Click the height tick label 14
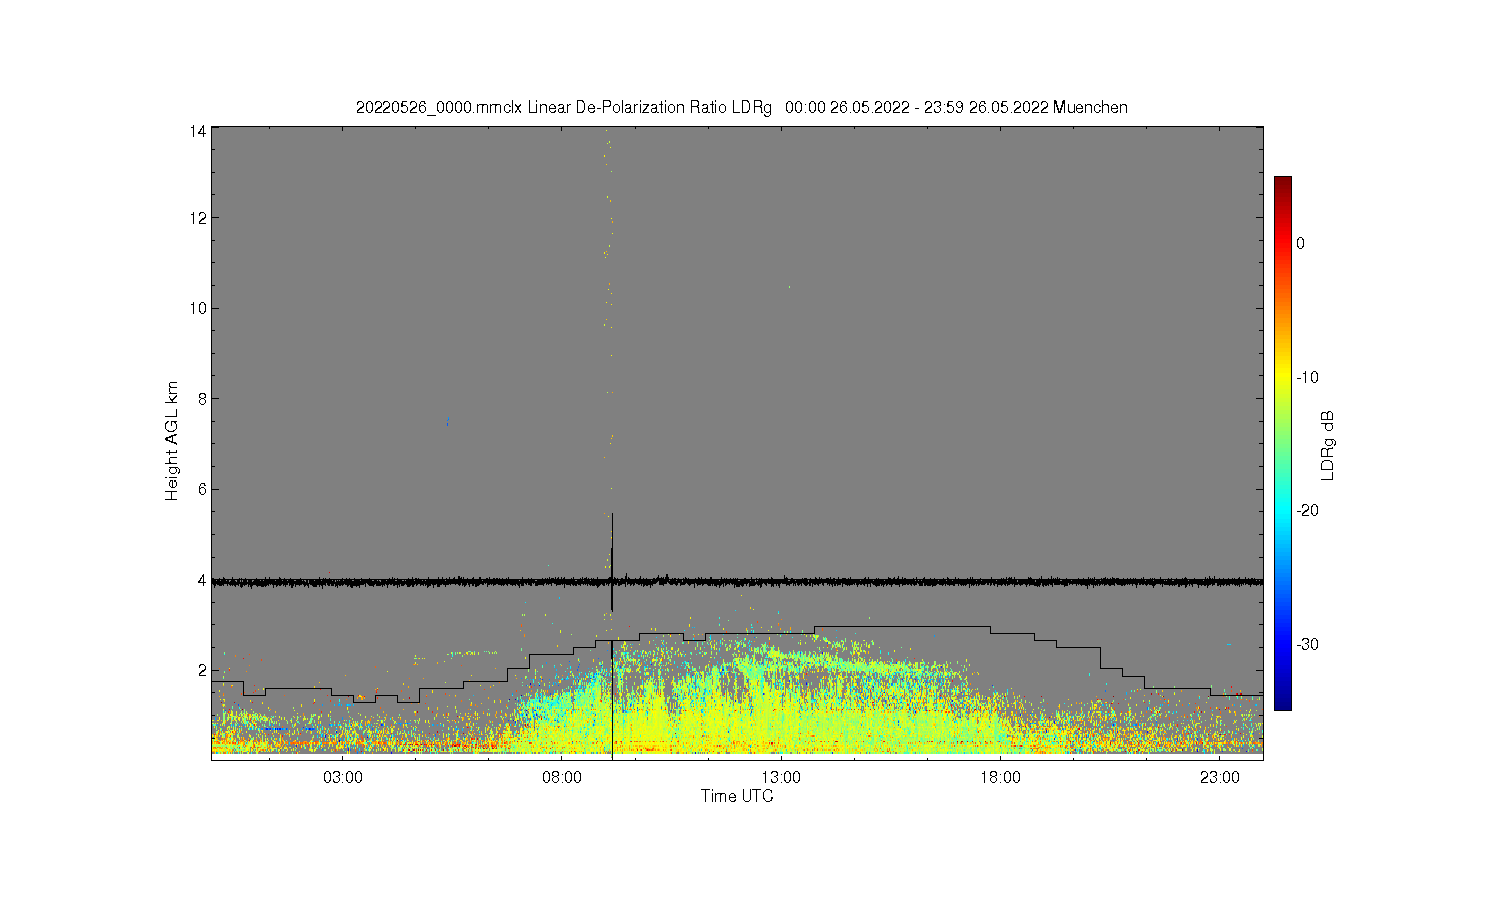 click(198, 131)
